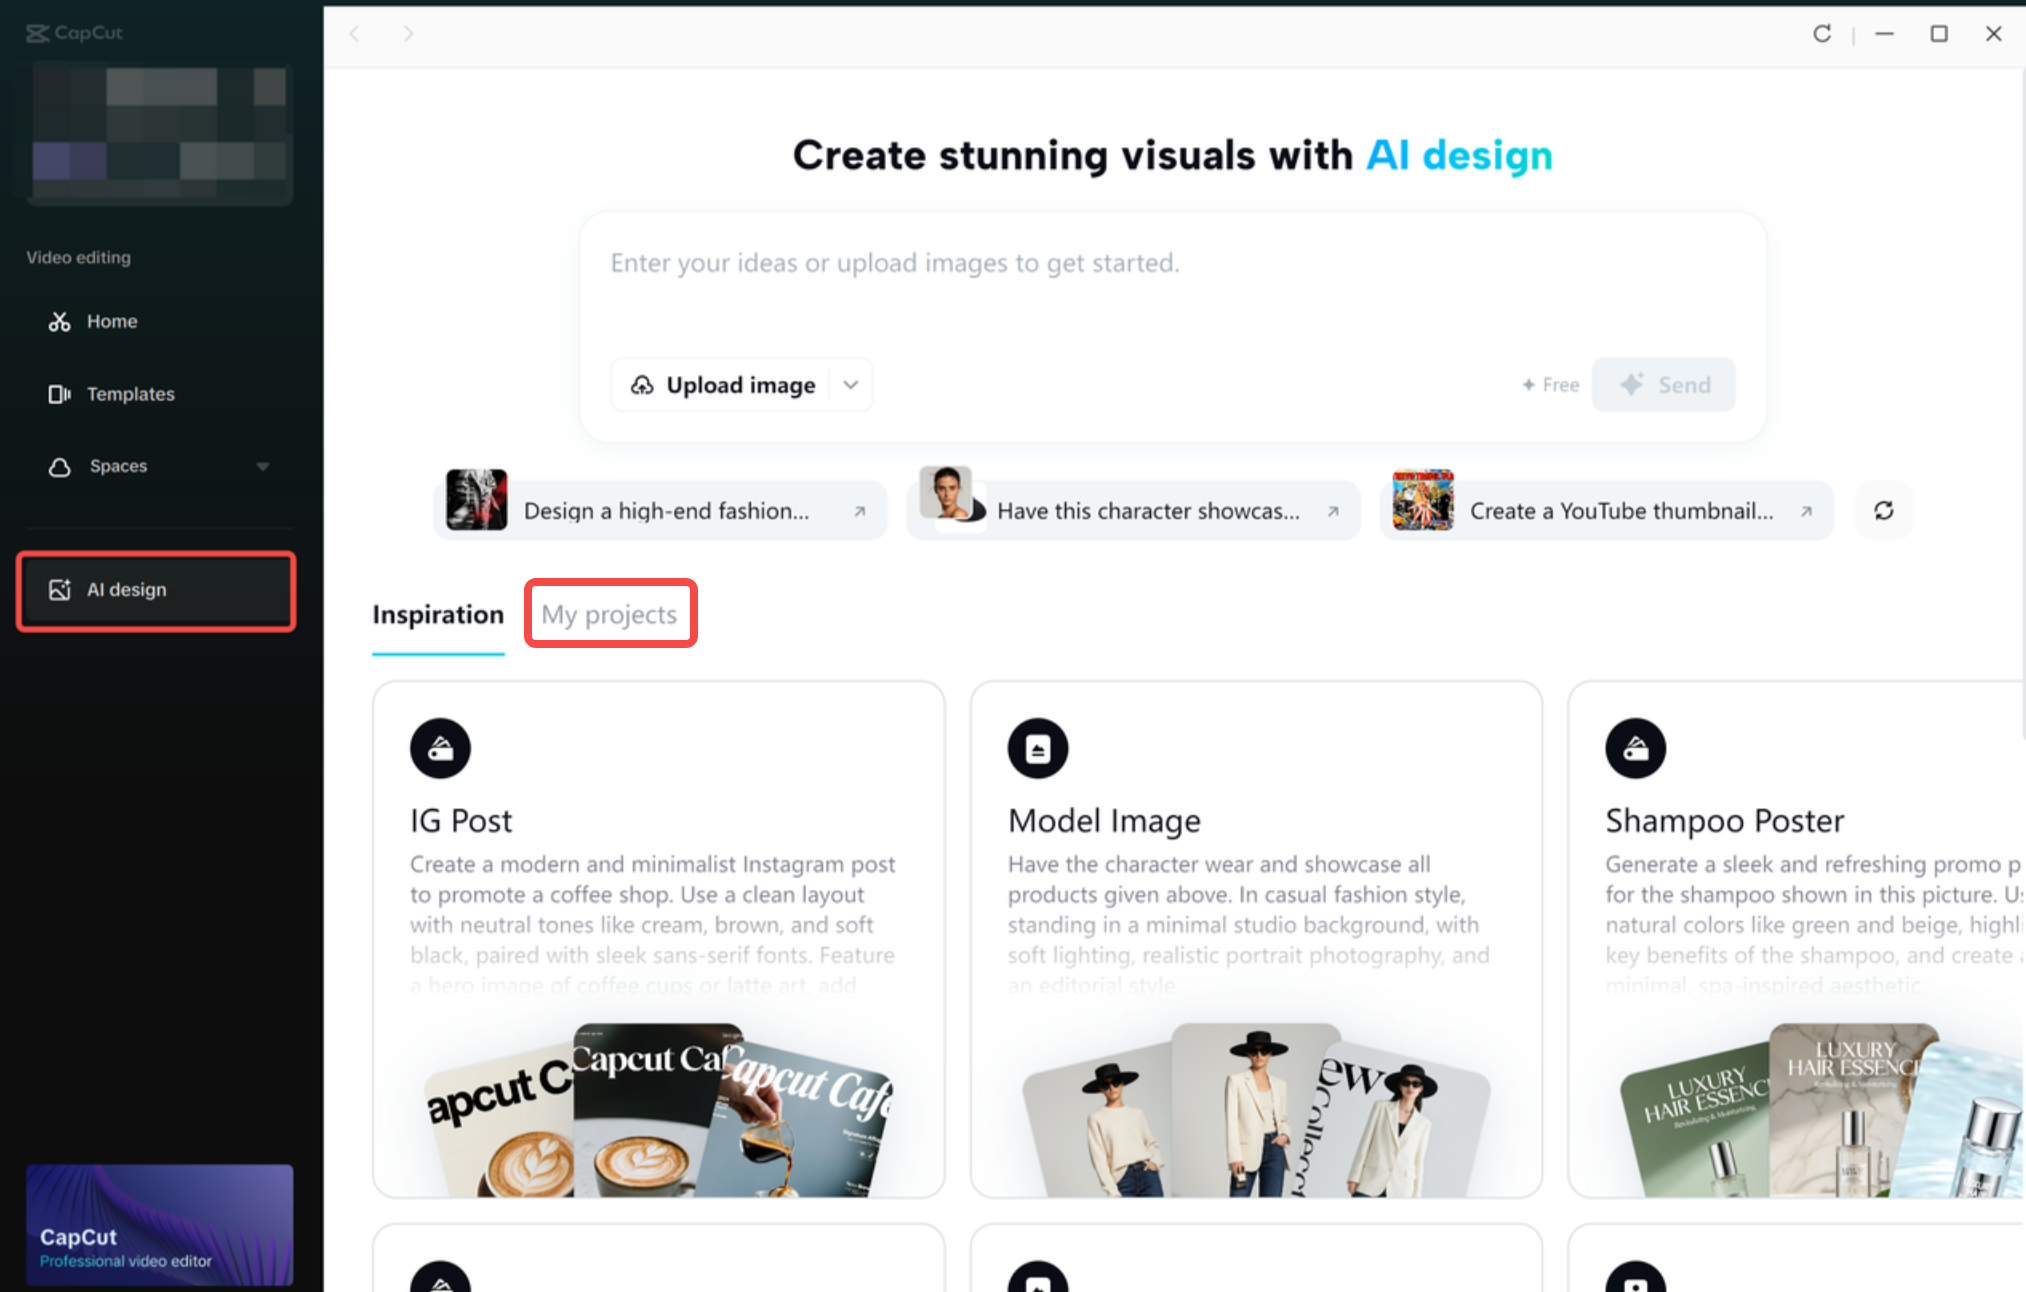Click the IG Post card round icon

[440, 748]
